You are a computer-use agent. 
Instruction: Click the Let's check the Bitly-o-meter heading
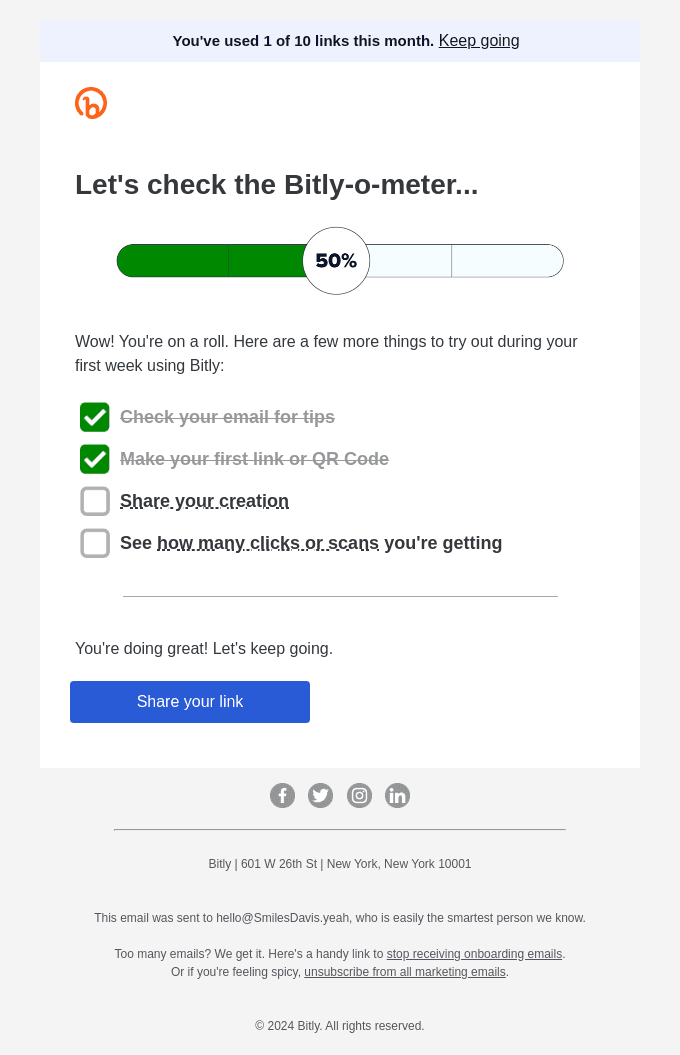click(x=277, y=185)
